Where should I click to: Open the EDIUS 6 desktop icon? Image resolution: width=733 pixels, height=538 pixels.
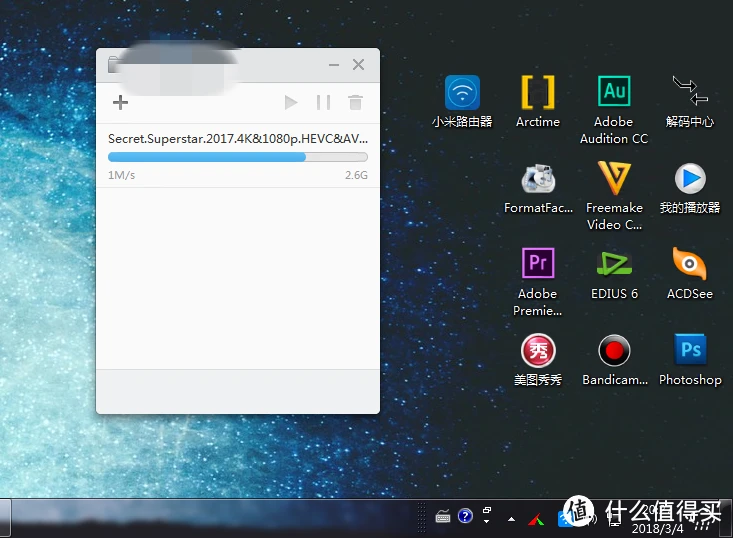coord(614,274)
